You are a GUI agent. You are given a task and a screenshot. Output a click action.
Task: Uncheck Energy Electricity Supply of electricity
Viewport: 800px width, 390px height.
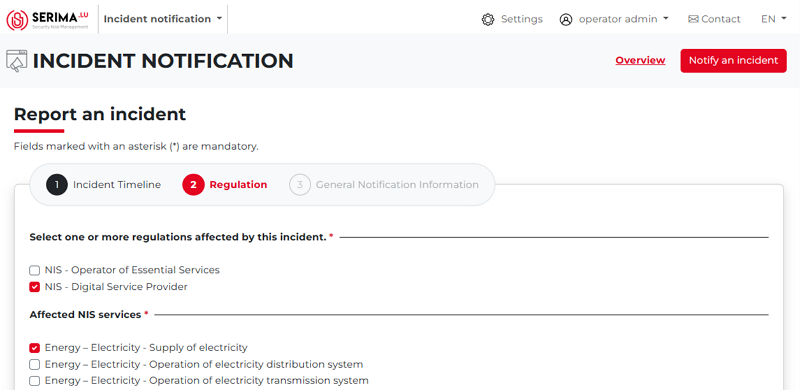pyautogui.click(x=34, y=348)
